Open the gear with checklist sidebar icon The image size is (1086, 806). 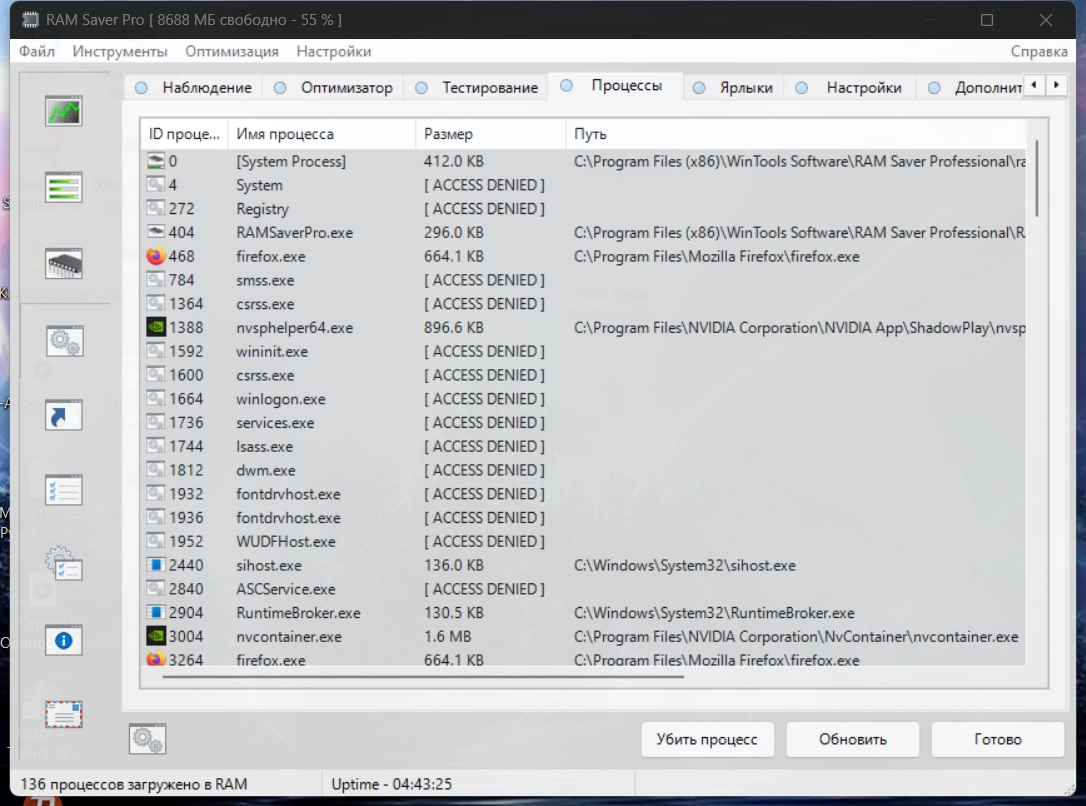pos(64,565)
